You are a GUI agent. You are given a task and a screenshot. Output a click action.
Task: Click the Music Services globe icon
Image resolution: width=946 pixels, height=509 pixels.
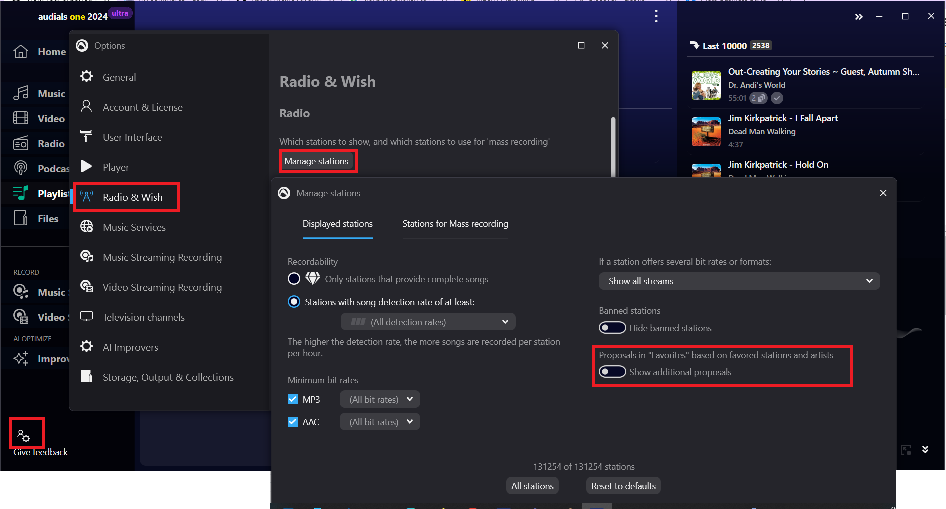(87, 227)
